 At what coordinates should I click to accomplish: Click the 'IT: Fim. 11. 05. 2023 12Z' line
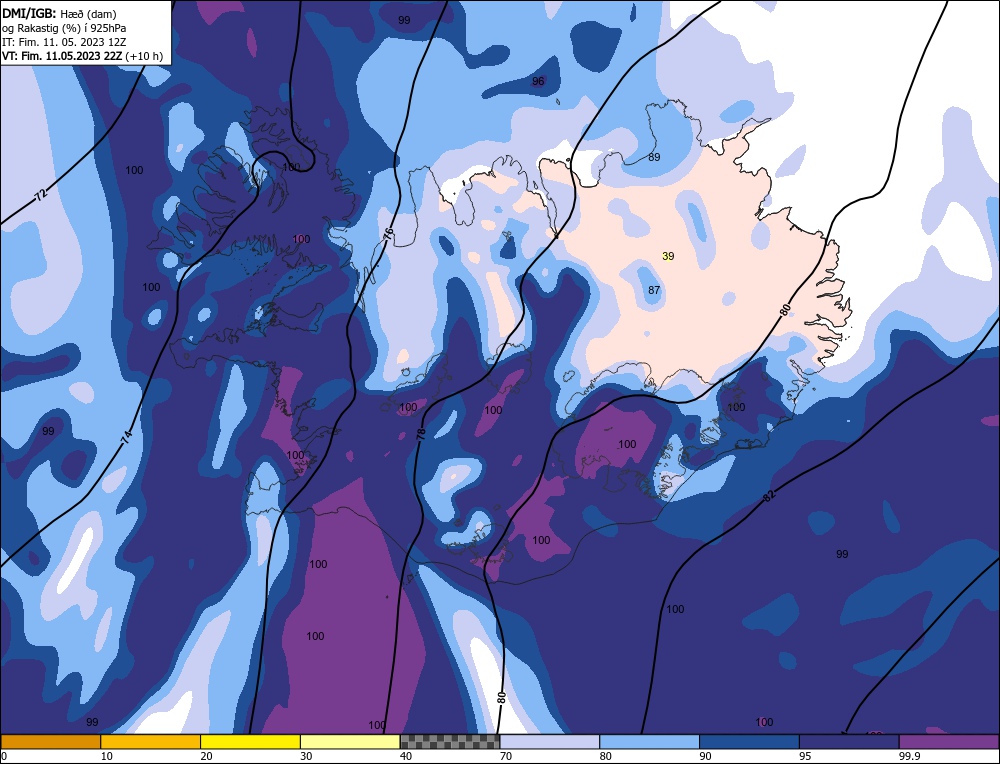click(64, 42)
